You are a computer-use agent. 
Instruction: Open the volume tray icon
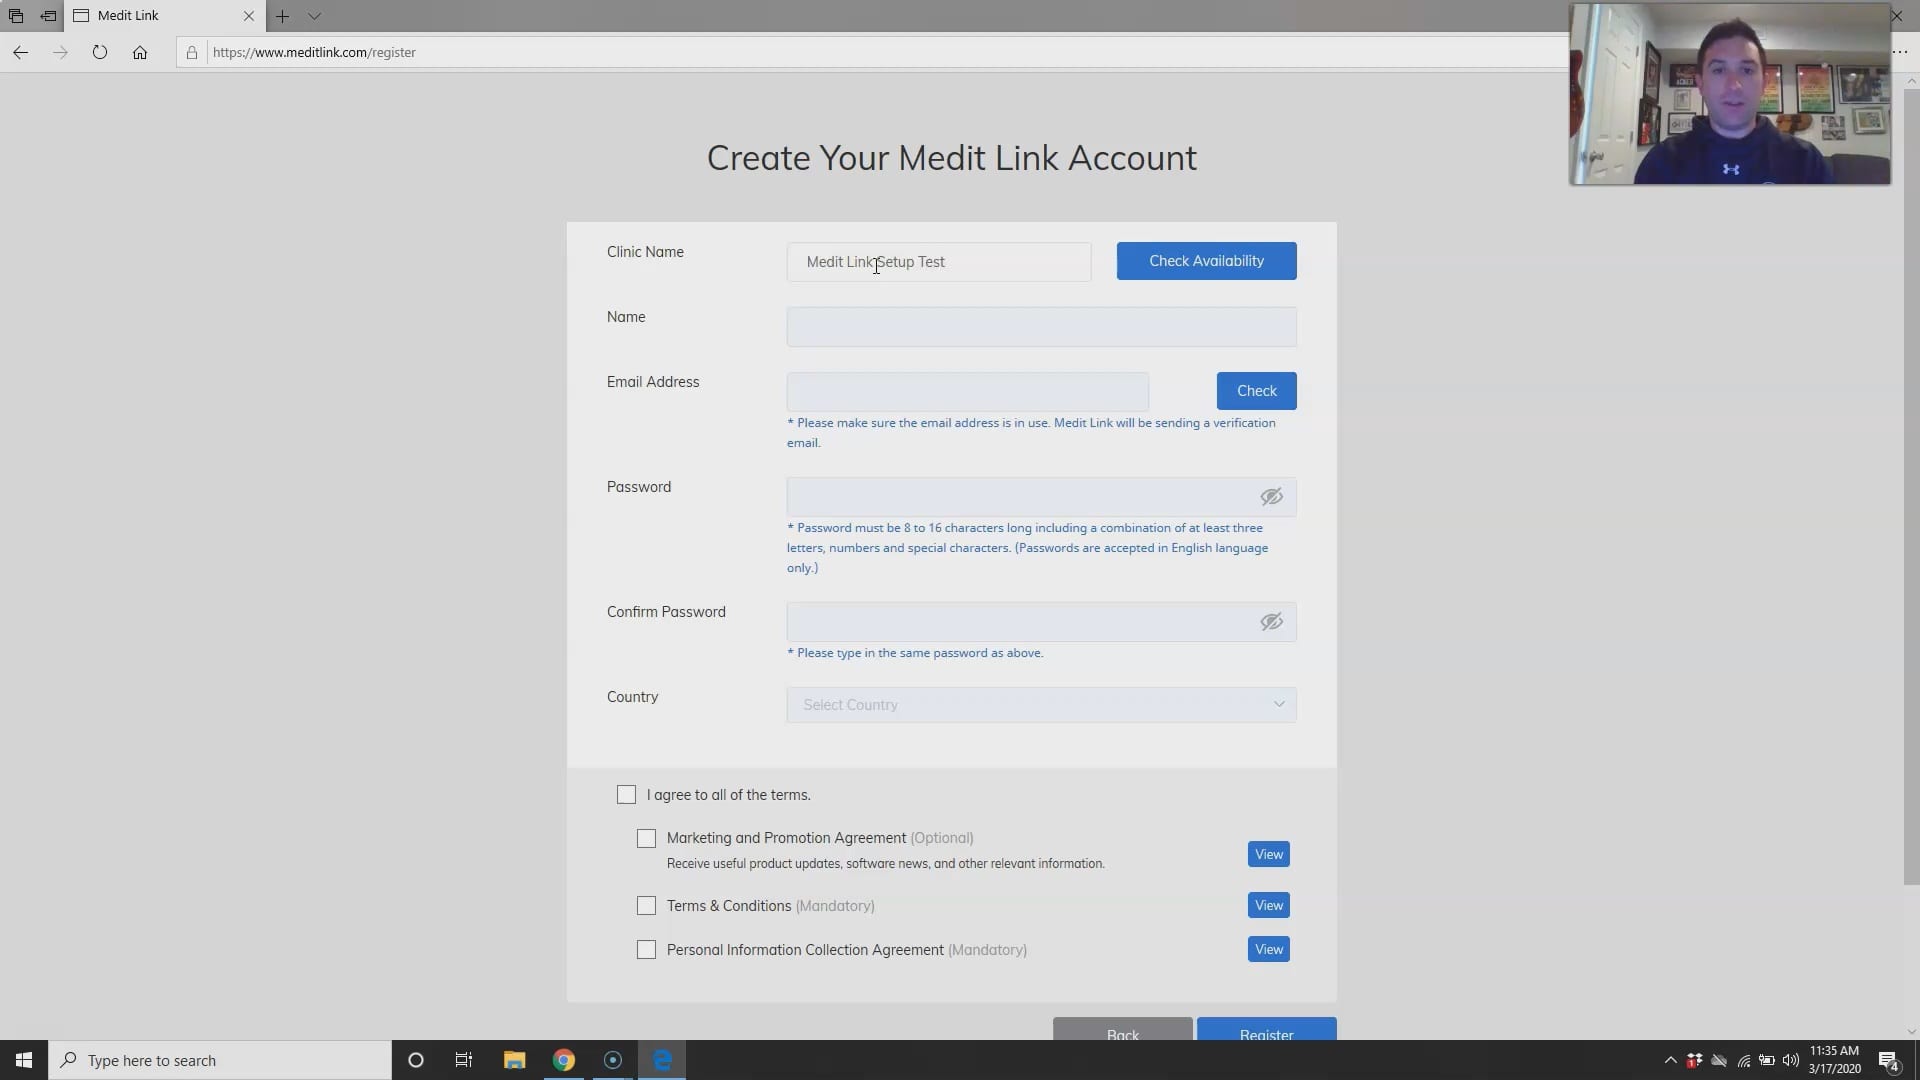pyautogui.click(x=1791, y=1060)
